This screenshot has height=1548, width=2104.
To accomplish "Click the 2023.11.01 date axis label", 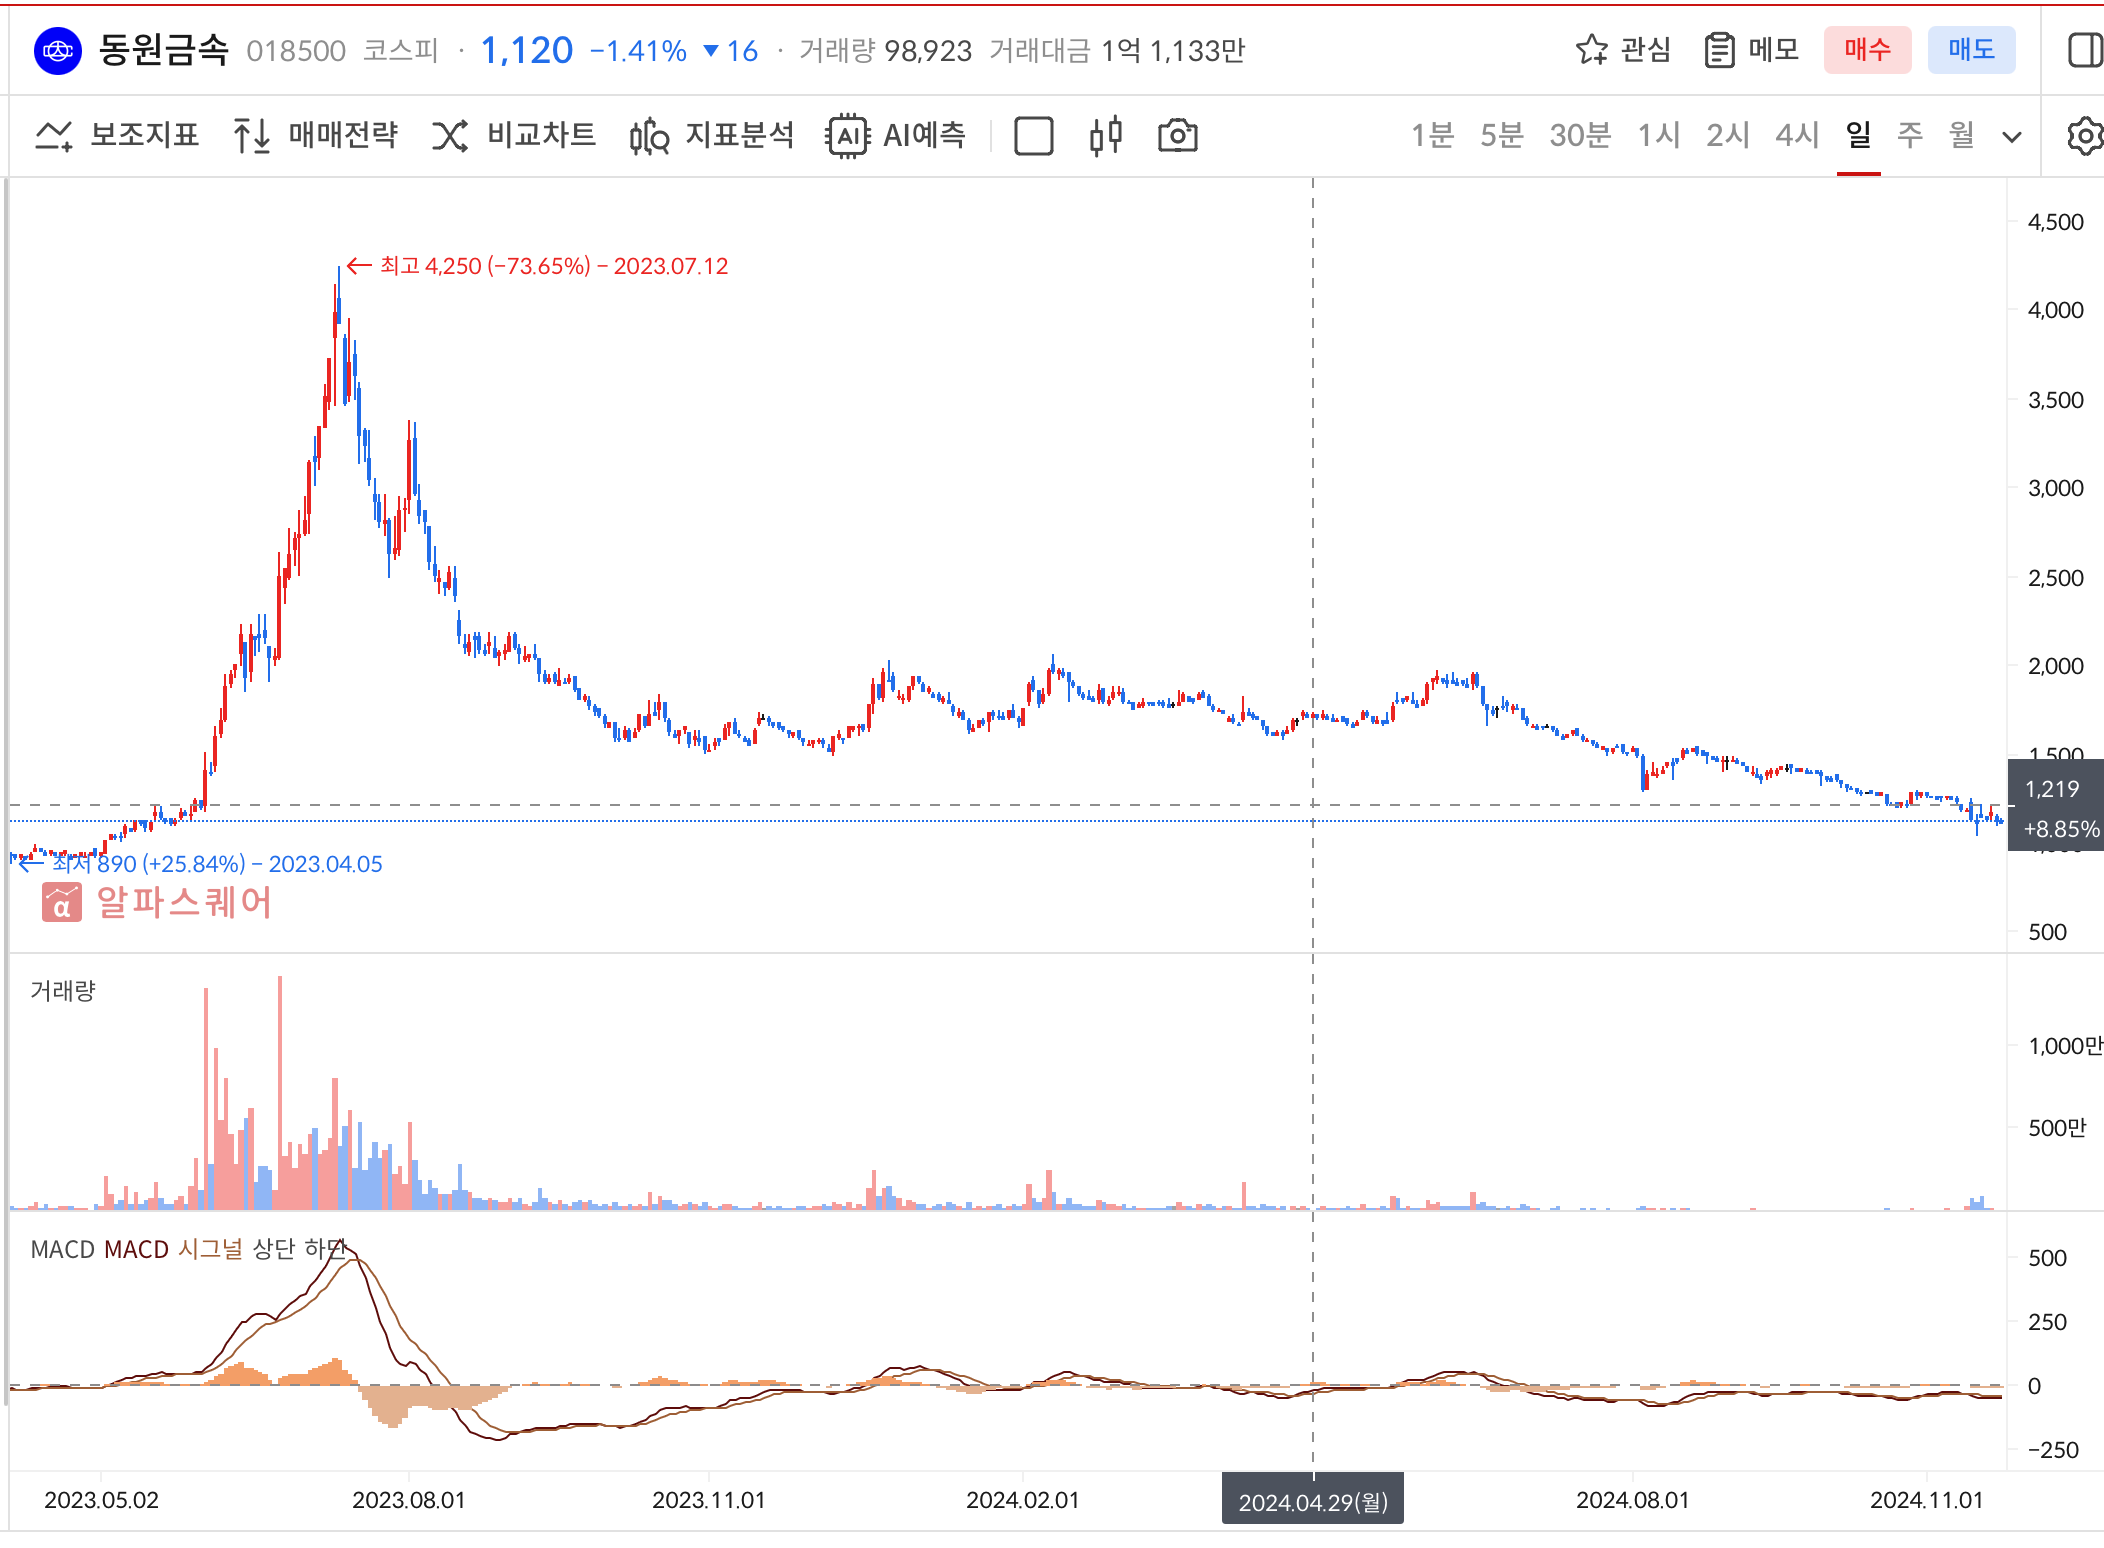I will point(709,1500).
